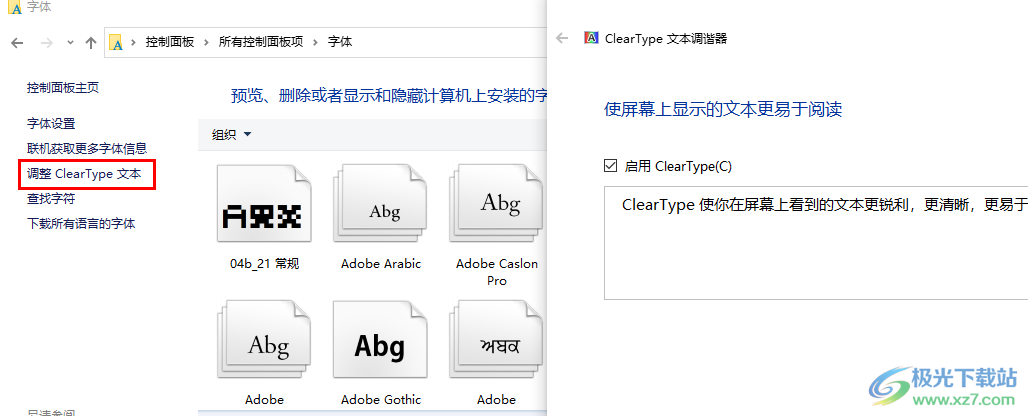Click ClearType 文本调谐器 title icon
This screenshot has height=416, width=1028.
591,38
